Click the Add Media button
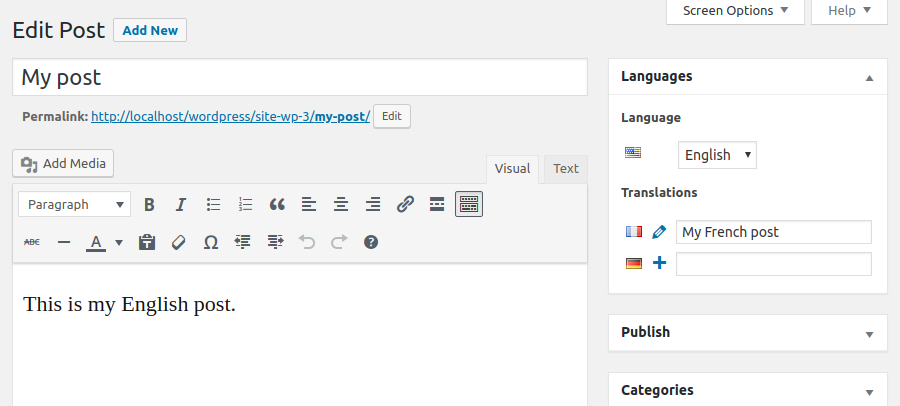The width and height of the screenshot is (900, 406). [x=64, y=163]
